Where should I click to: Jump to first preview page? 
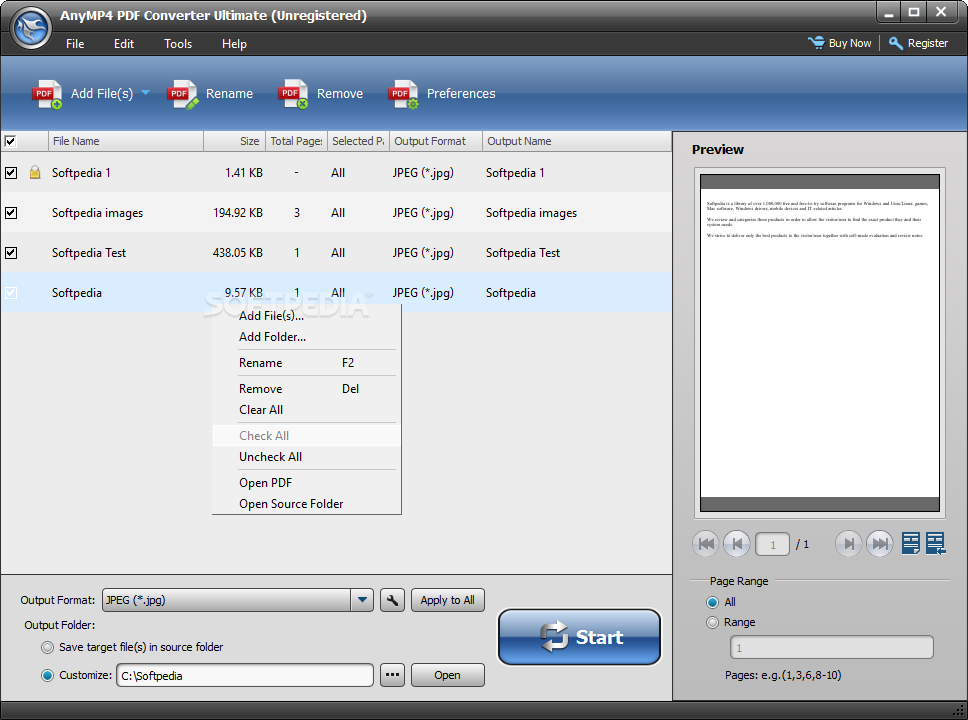click(x=706, y=544)
